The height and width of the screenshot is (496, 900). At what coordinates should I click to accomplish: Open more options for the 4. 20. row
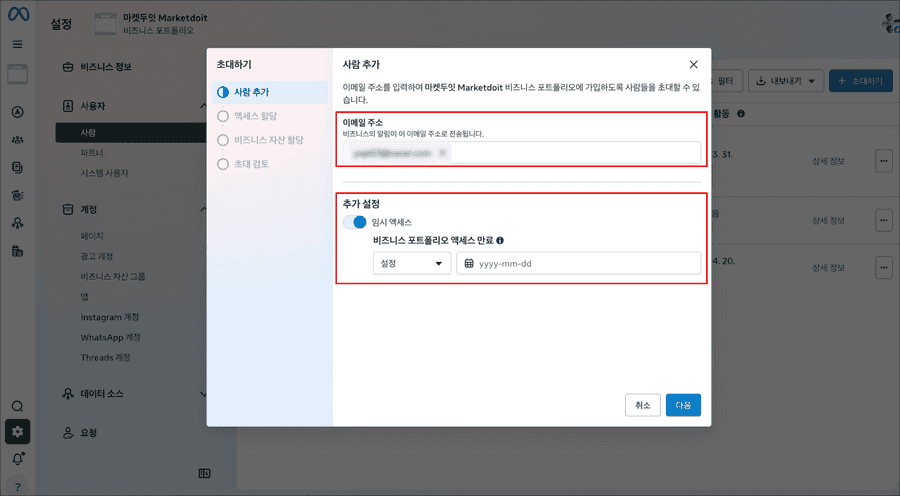(883, 268)
